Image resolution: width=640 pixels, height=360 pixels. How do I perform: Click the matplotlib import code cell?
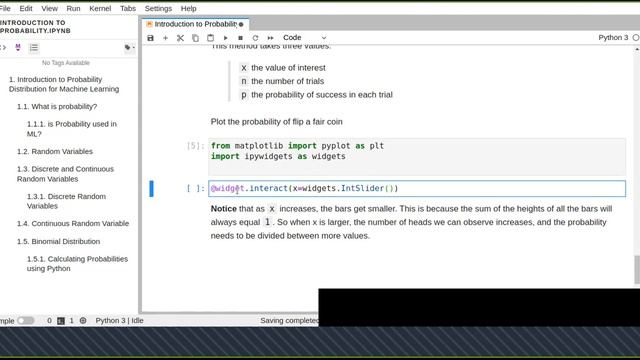coord(417,156)
